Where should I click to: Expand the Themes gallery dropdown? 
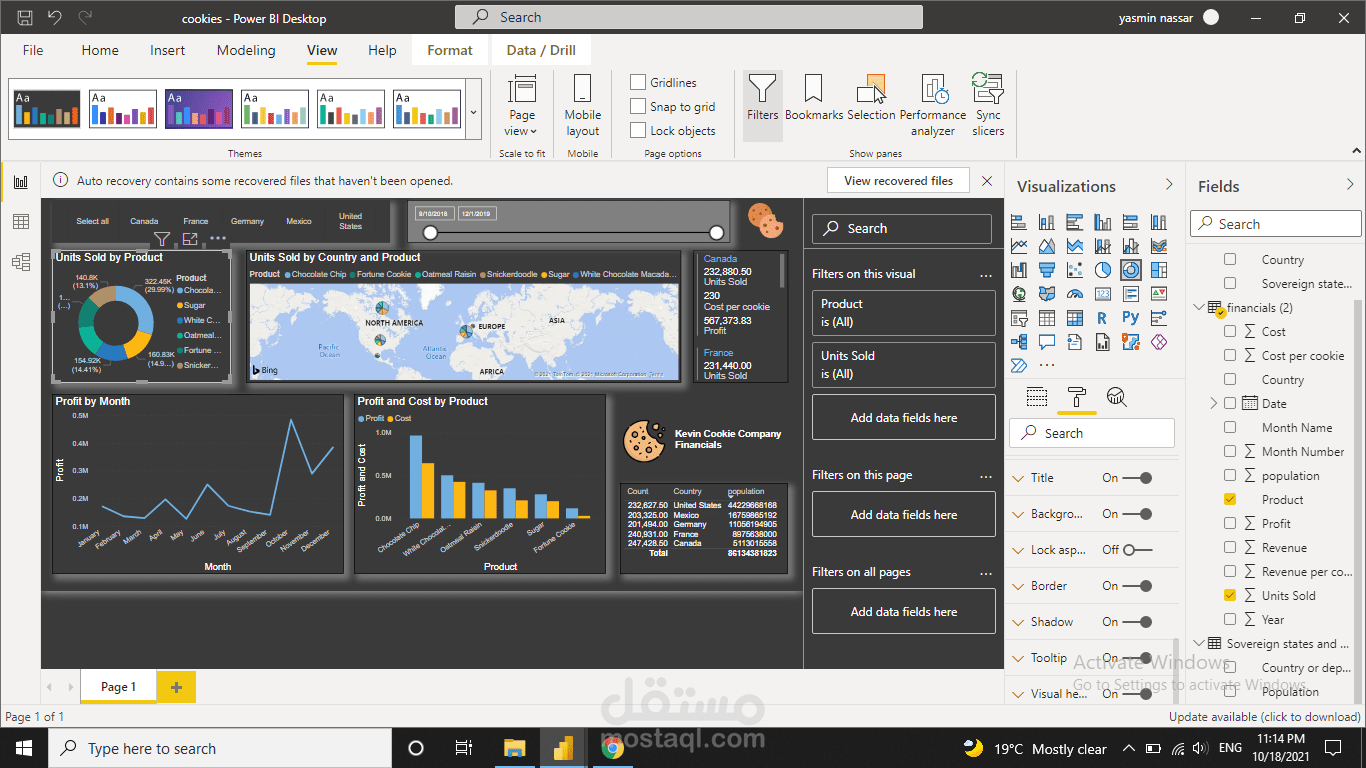(x=473, y=111)
